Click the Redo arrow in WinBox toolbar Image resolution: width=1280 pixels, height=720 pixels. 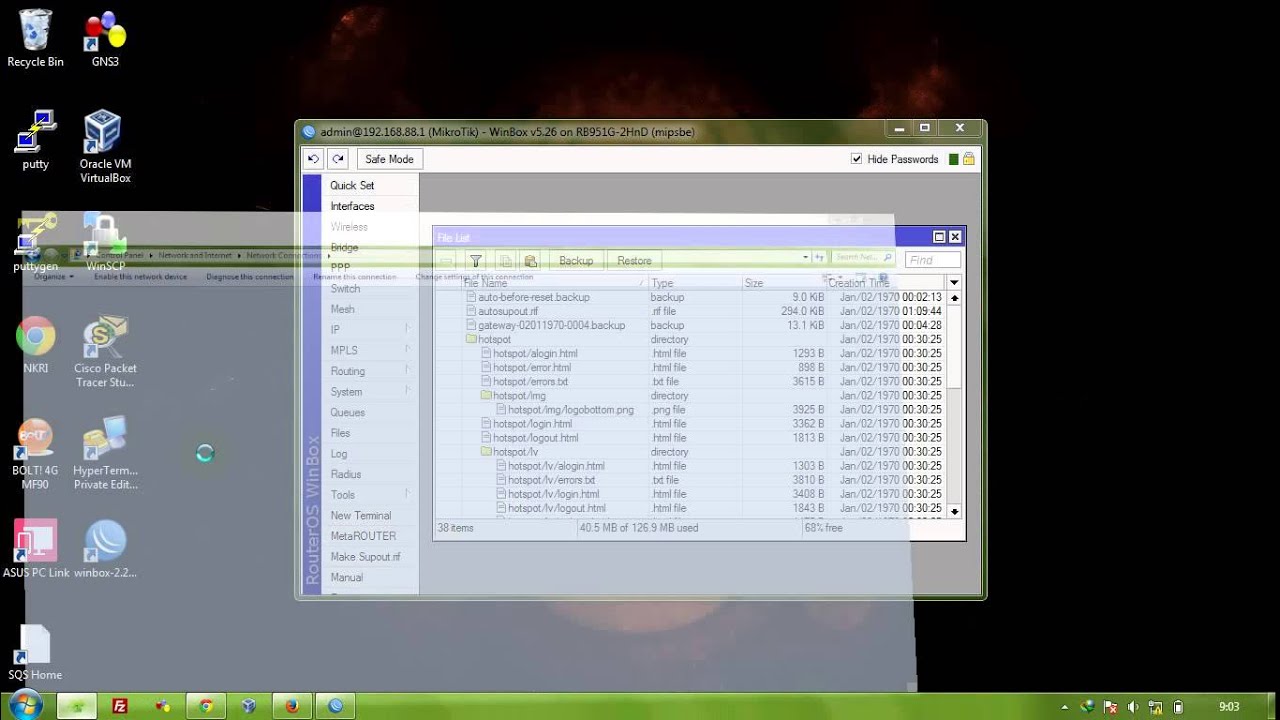tap(338, 159)
